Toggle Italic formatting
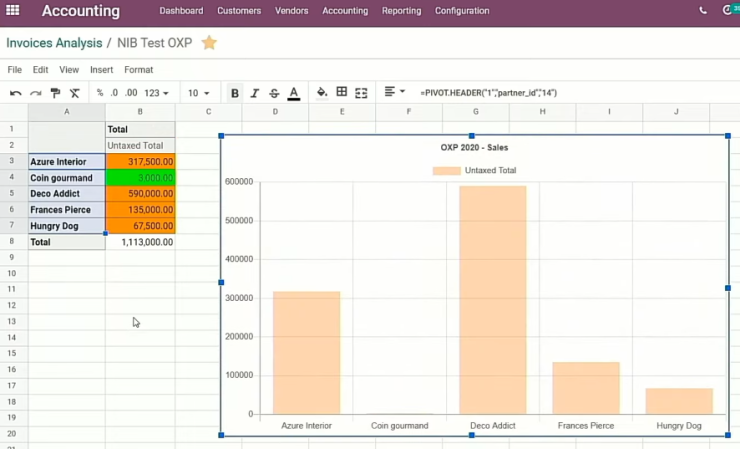Viewport: 740px width, 449px height. [x=254, y=93]
